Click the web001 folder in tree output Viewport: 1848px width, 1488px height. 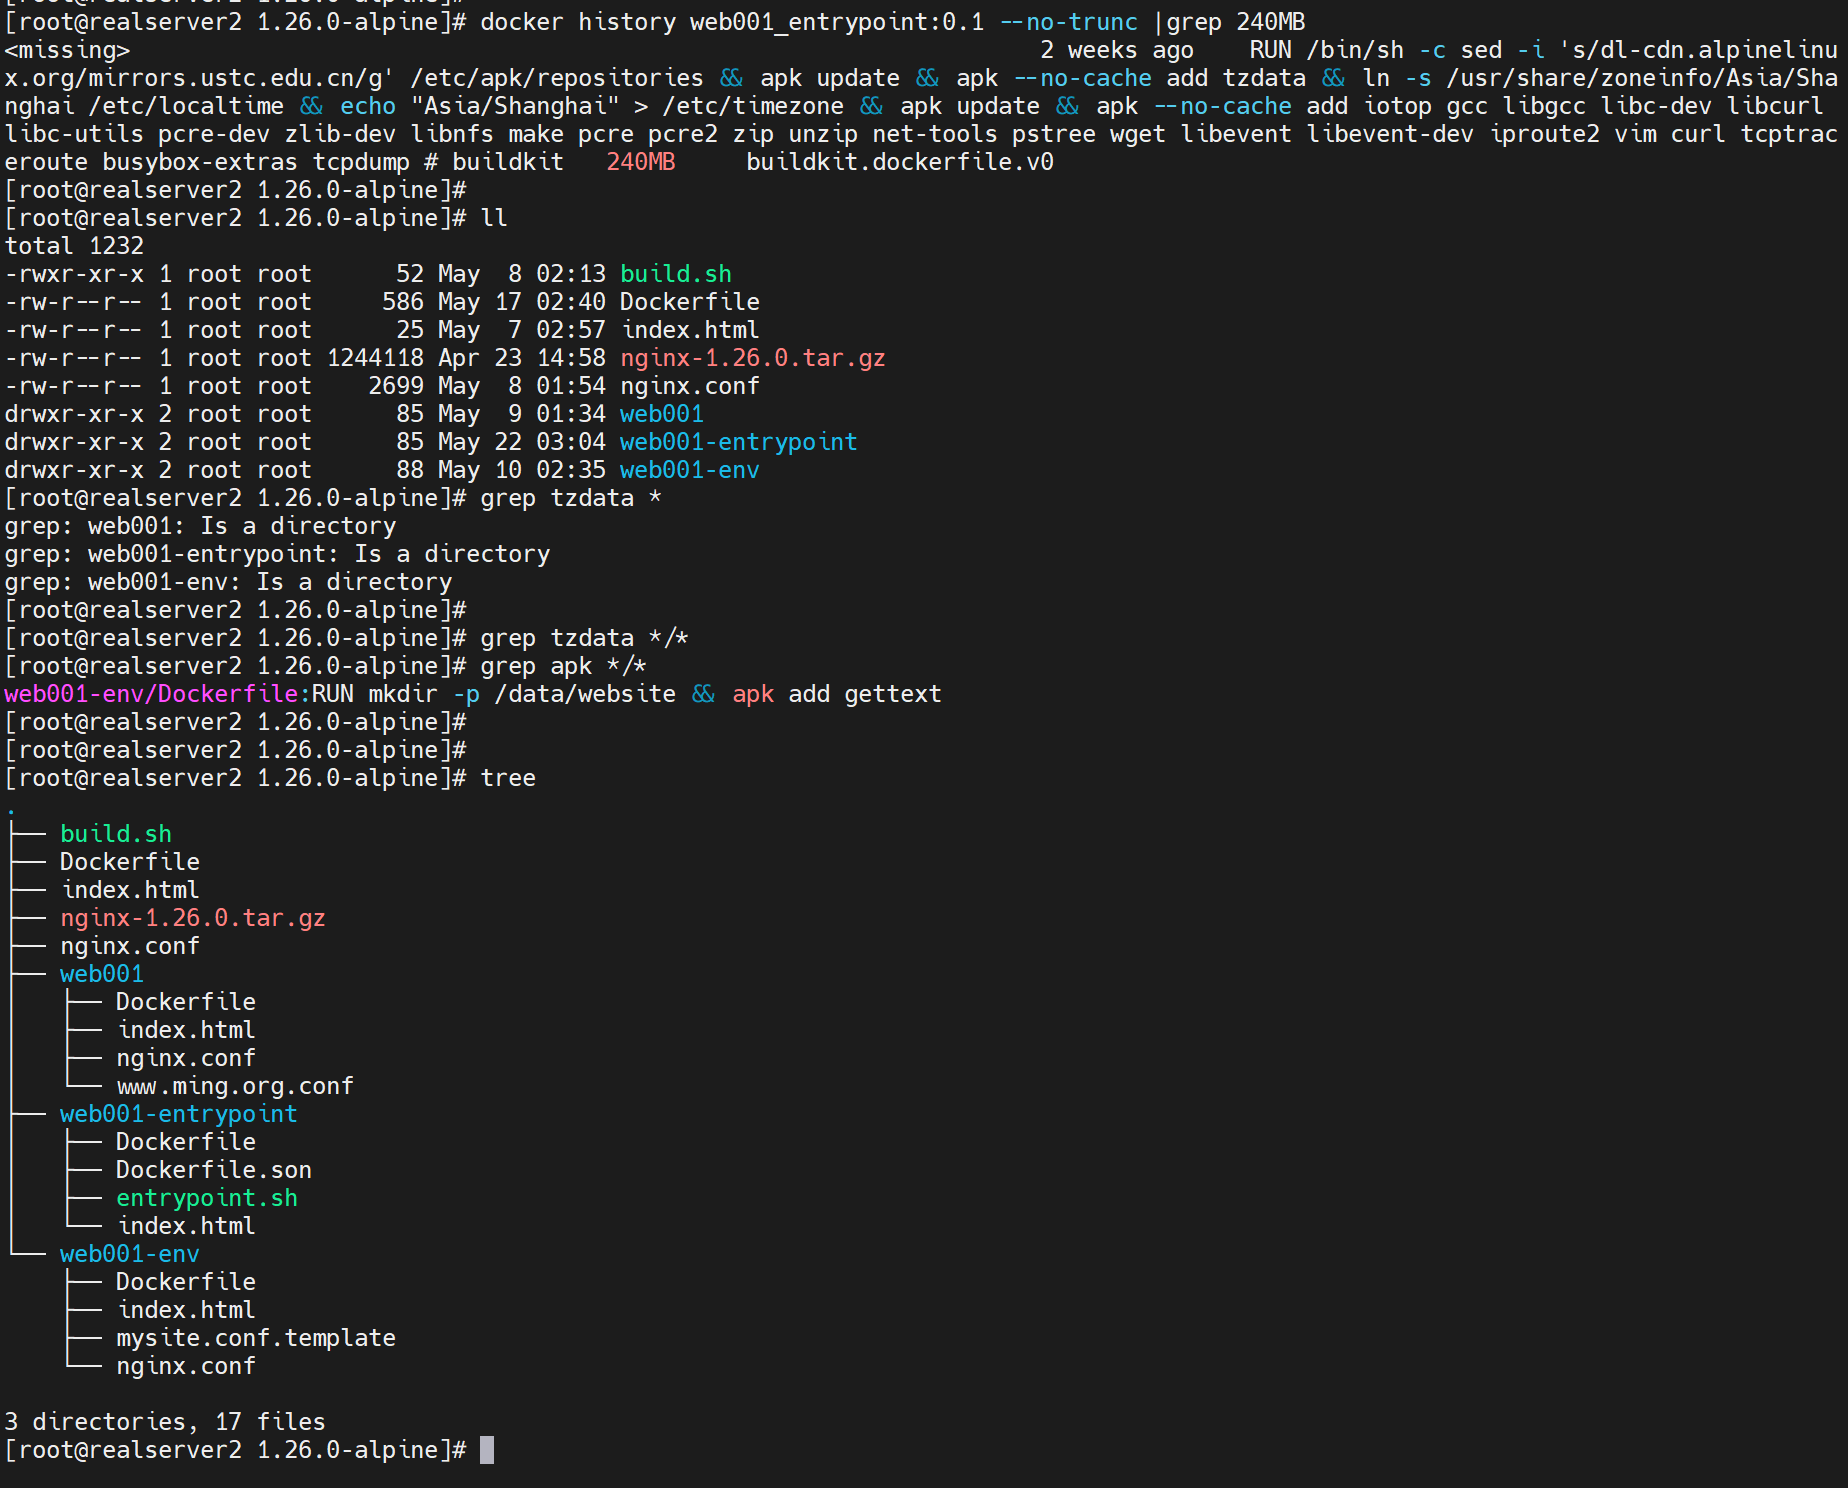(x=101, y=974)
